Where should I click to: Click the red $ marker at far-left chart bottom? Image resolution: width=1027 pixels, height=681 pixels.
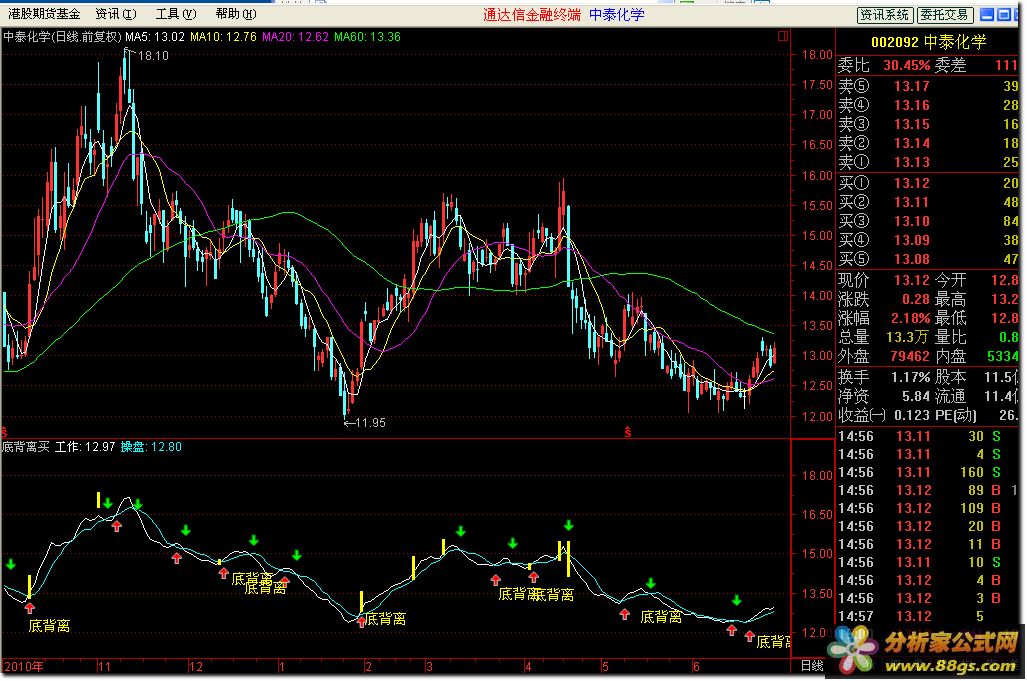point(4,432)
